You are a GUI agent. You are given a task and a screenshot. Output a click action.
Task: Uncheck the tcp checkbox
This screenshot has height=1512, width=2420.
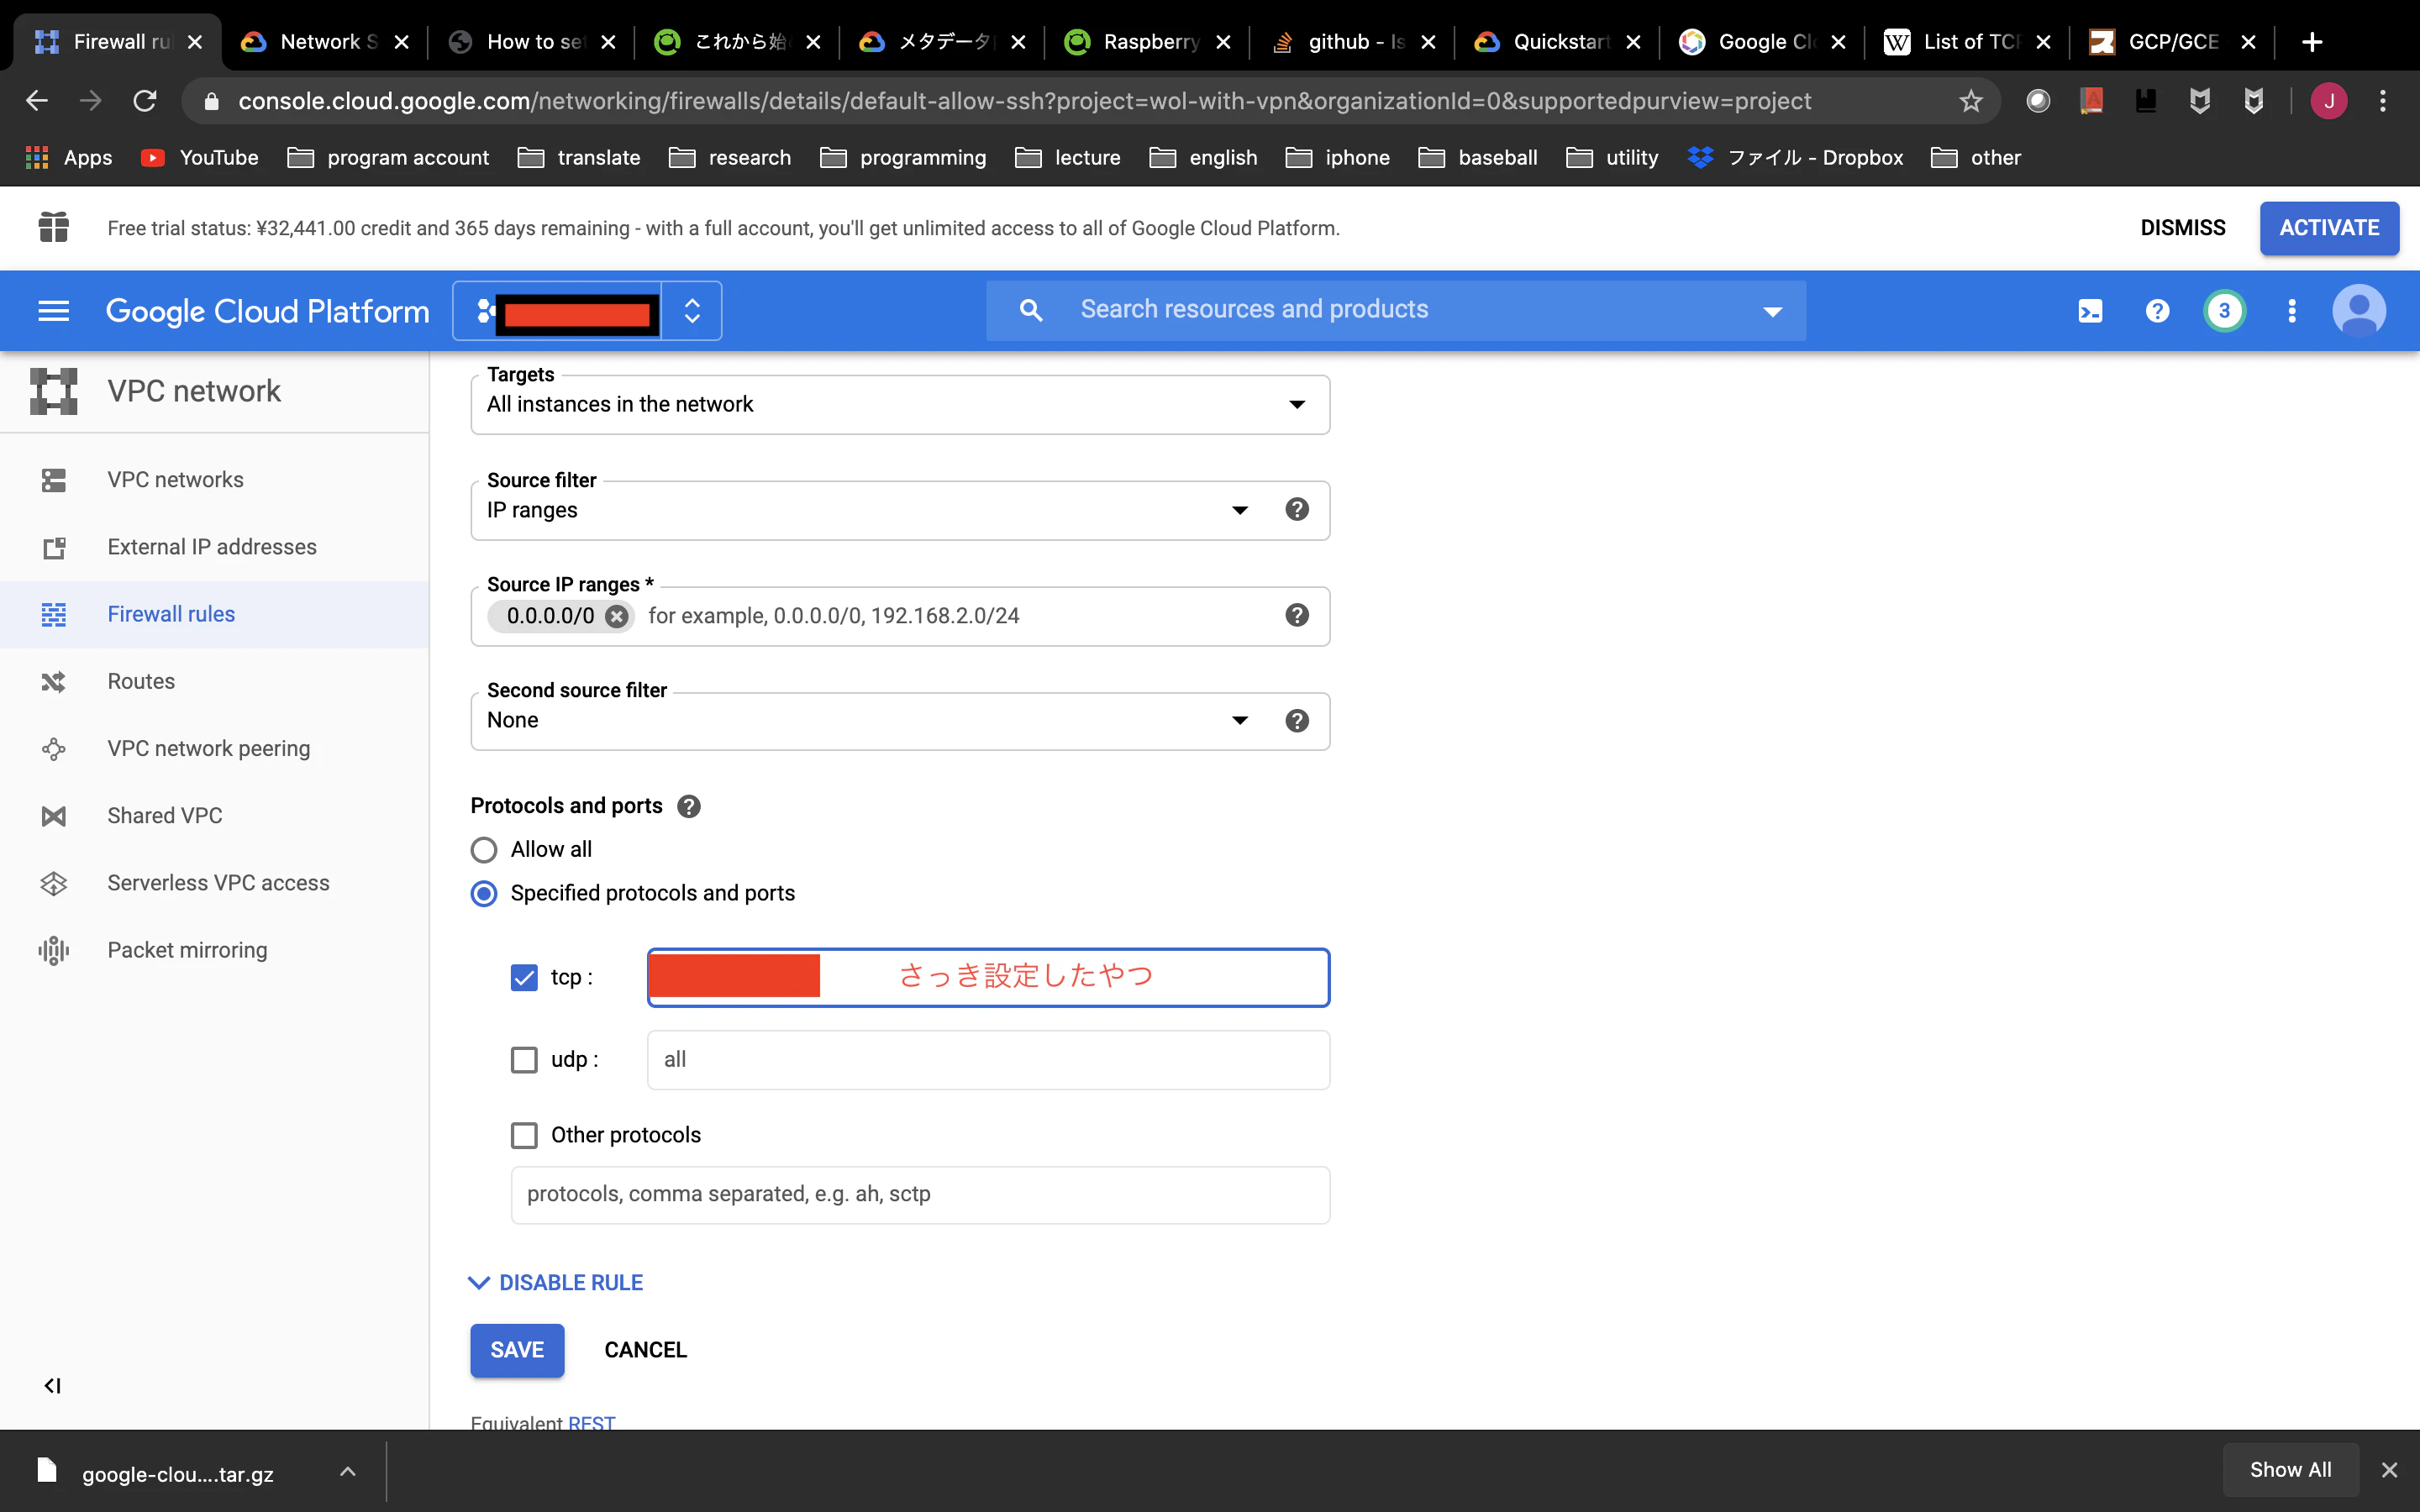(x=524, y=977)
